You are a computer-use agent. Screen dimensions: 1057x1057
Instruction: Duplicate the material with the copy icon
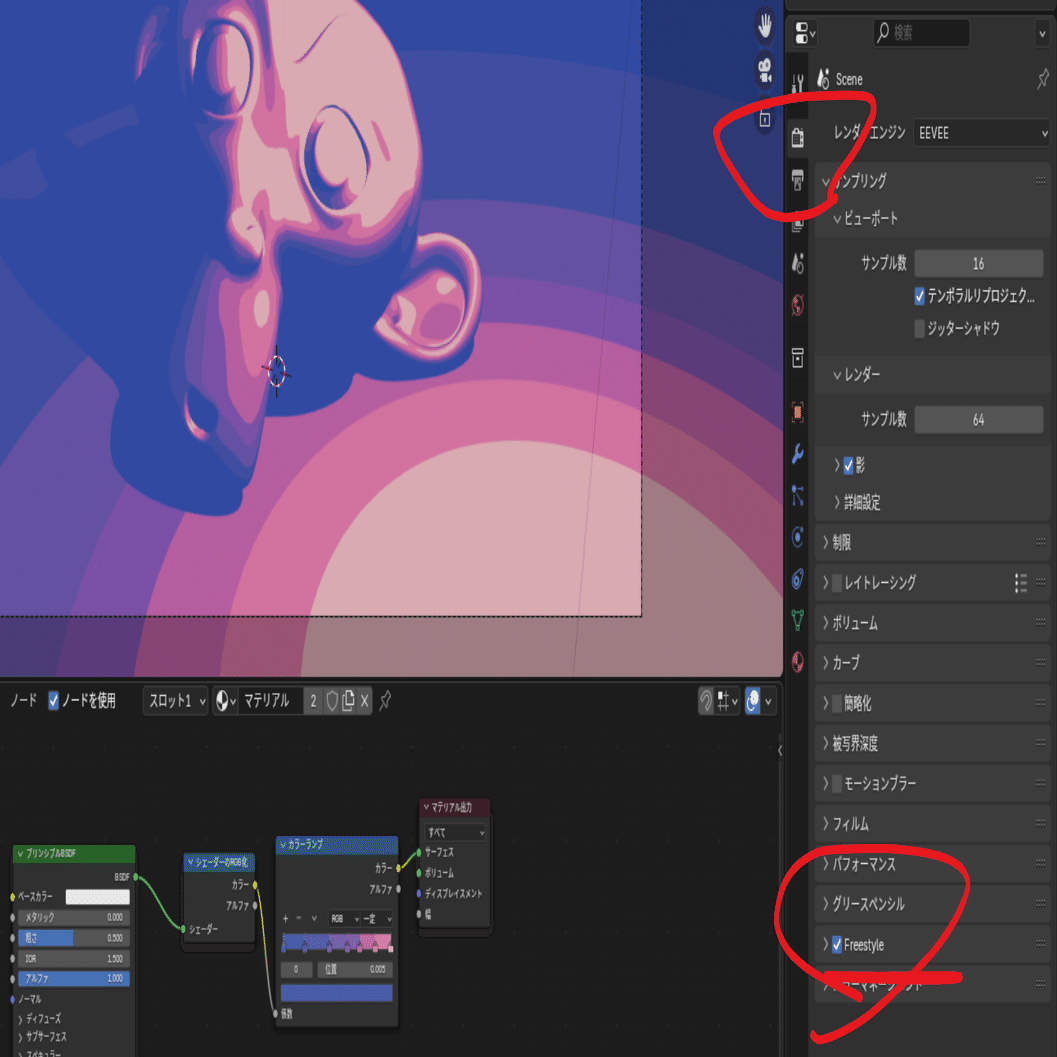click(x=348, y=701)
